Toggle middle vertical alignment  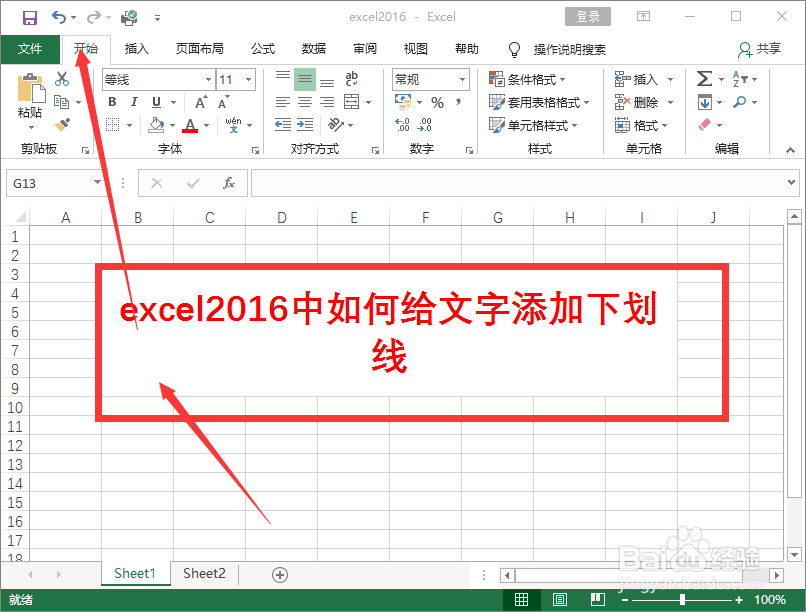pos(305,79)
